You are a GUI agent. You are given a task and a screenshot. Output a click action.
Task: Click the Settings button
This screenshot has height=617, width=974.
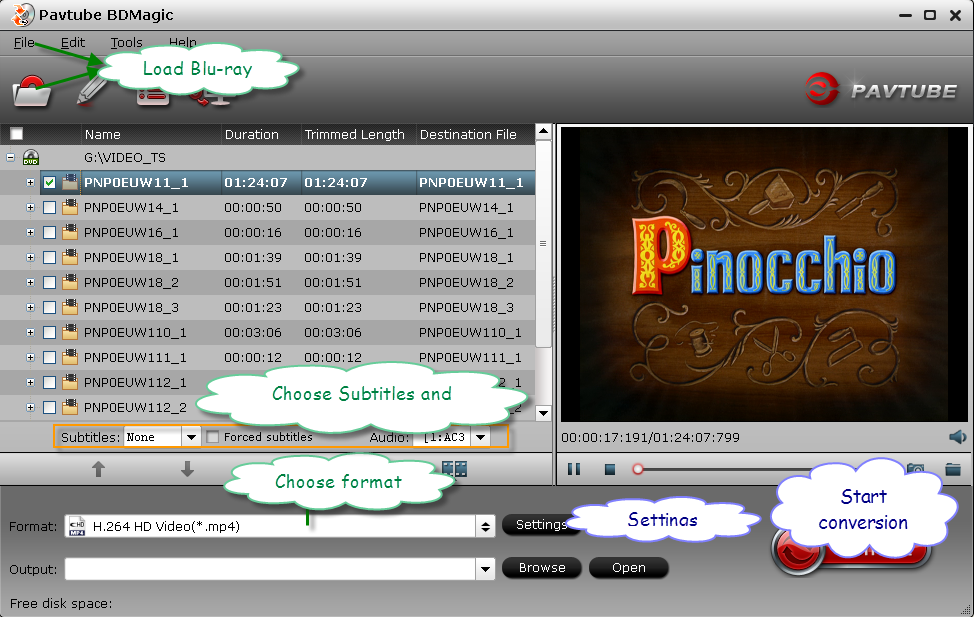pyautogui.click(x=542, y=524)
